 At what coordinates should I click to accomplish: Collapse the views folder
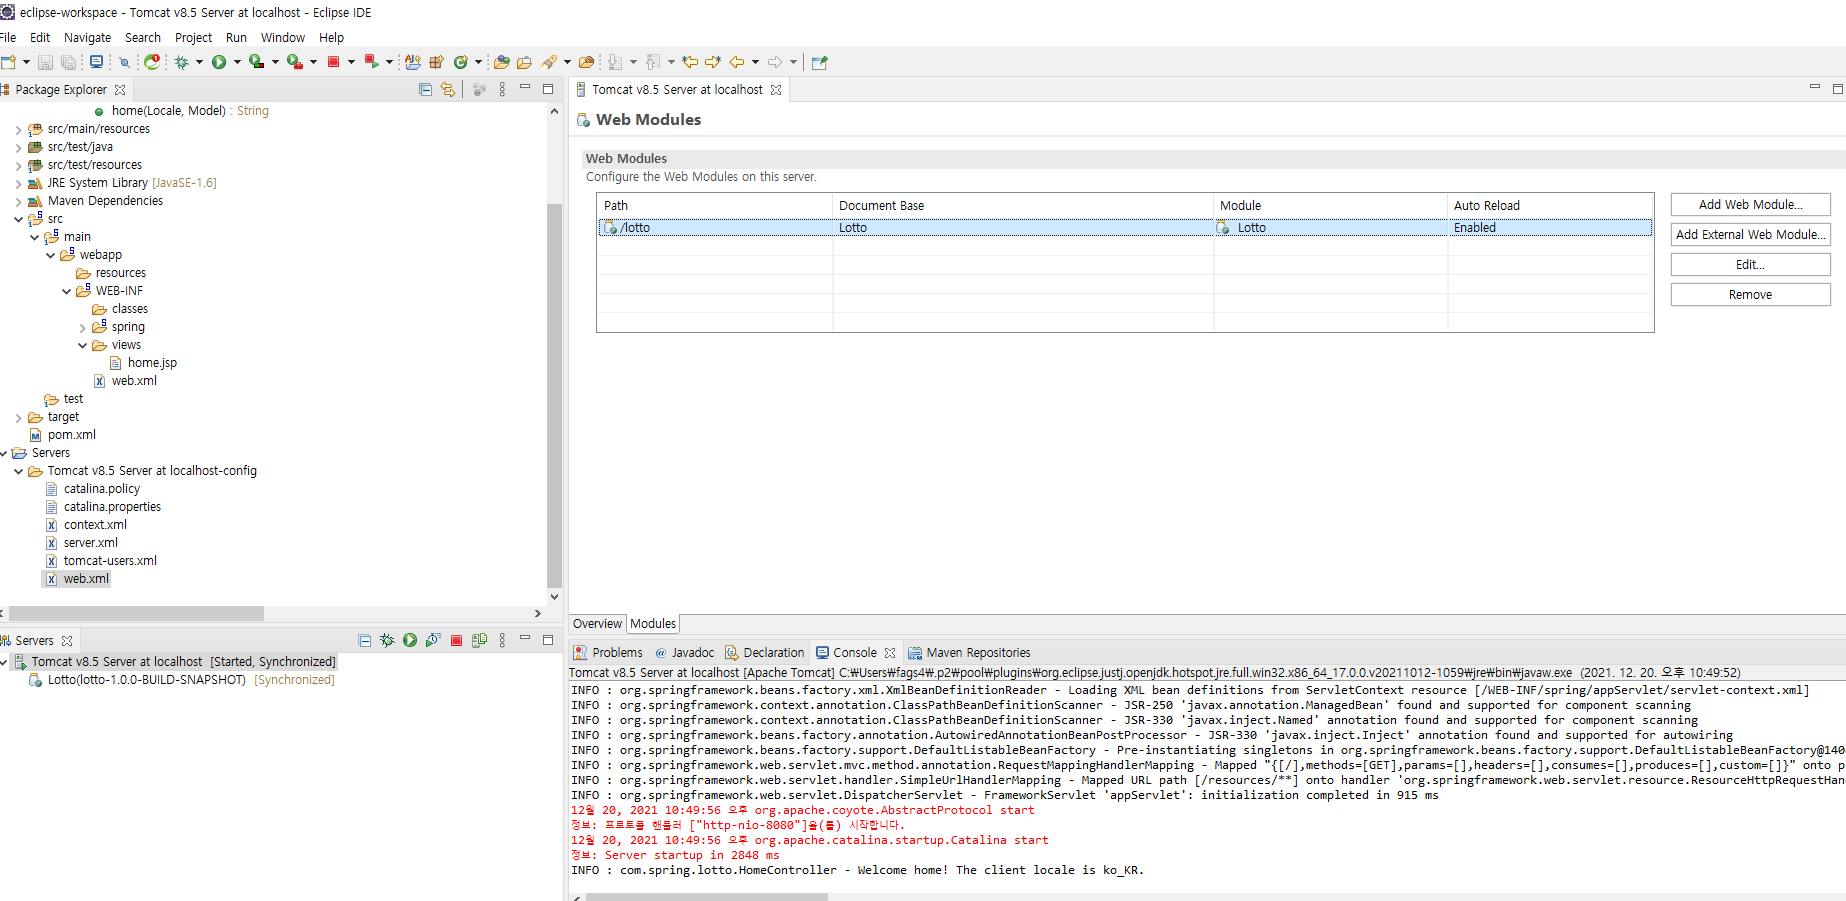82,346
